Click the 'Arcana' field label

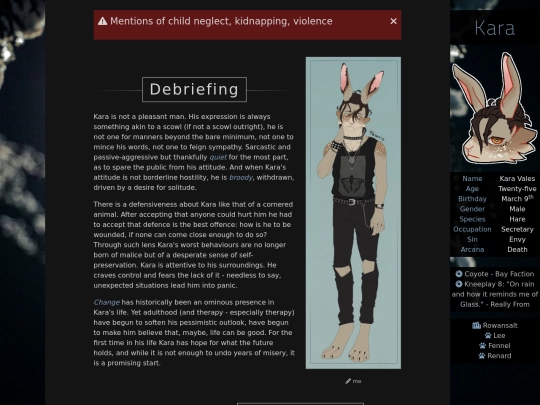pos(472,250)
